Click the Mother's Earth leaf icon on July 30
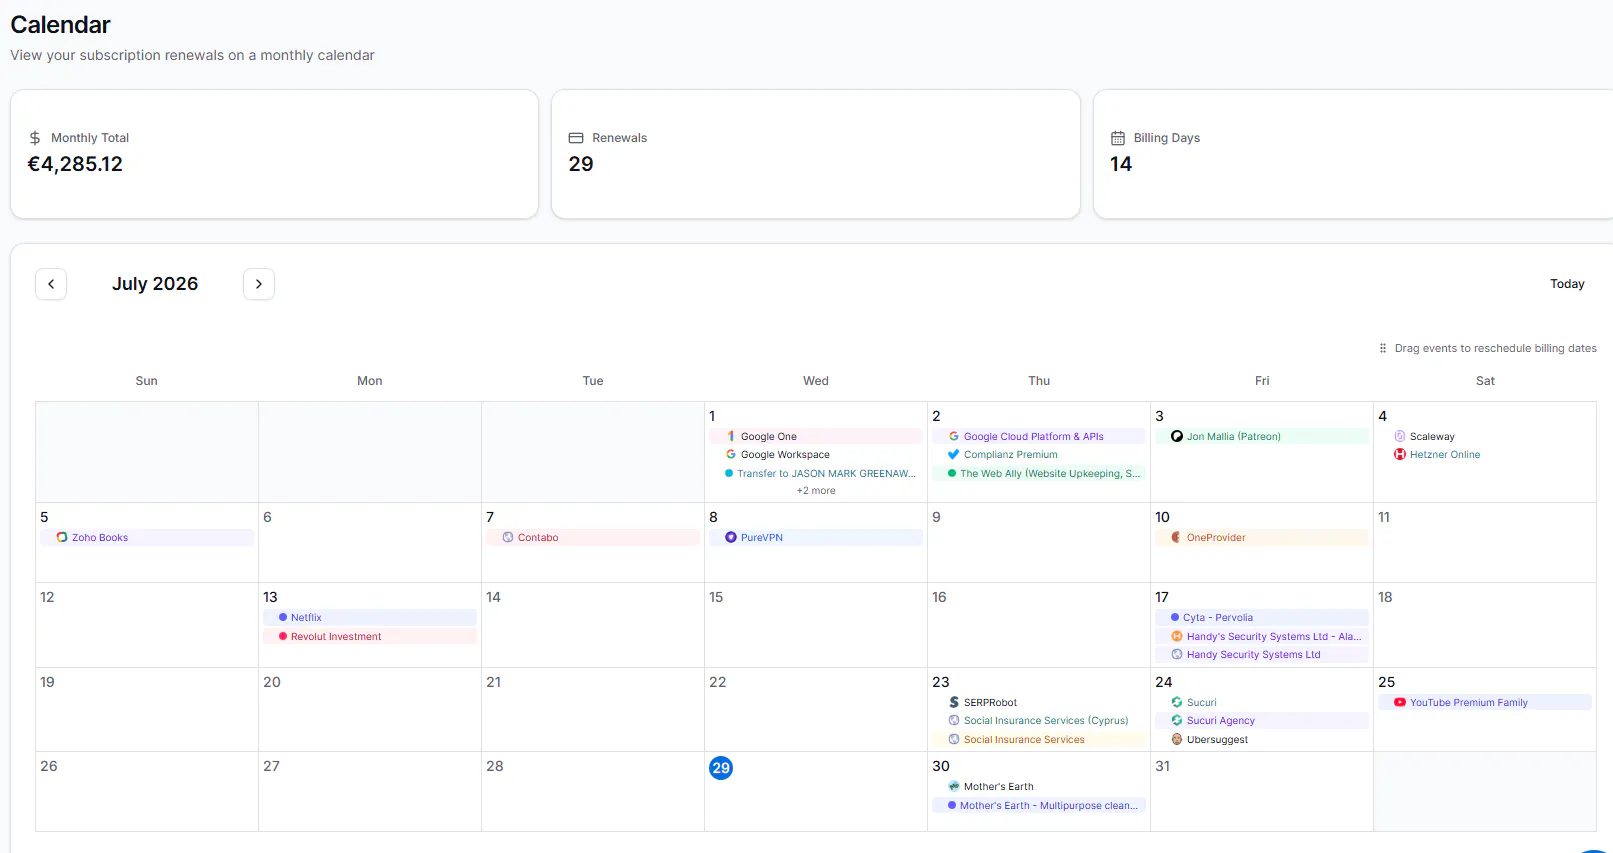This screenshot has width=1613, height=853. click(954, 786)
